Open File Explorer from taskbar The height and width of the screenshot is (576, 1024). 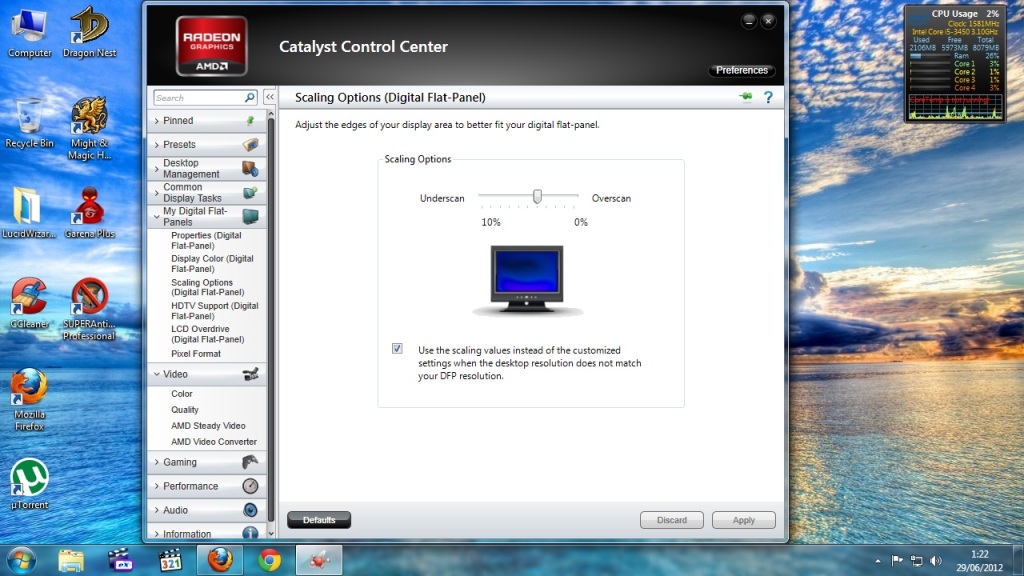click(71, 560)
